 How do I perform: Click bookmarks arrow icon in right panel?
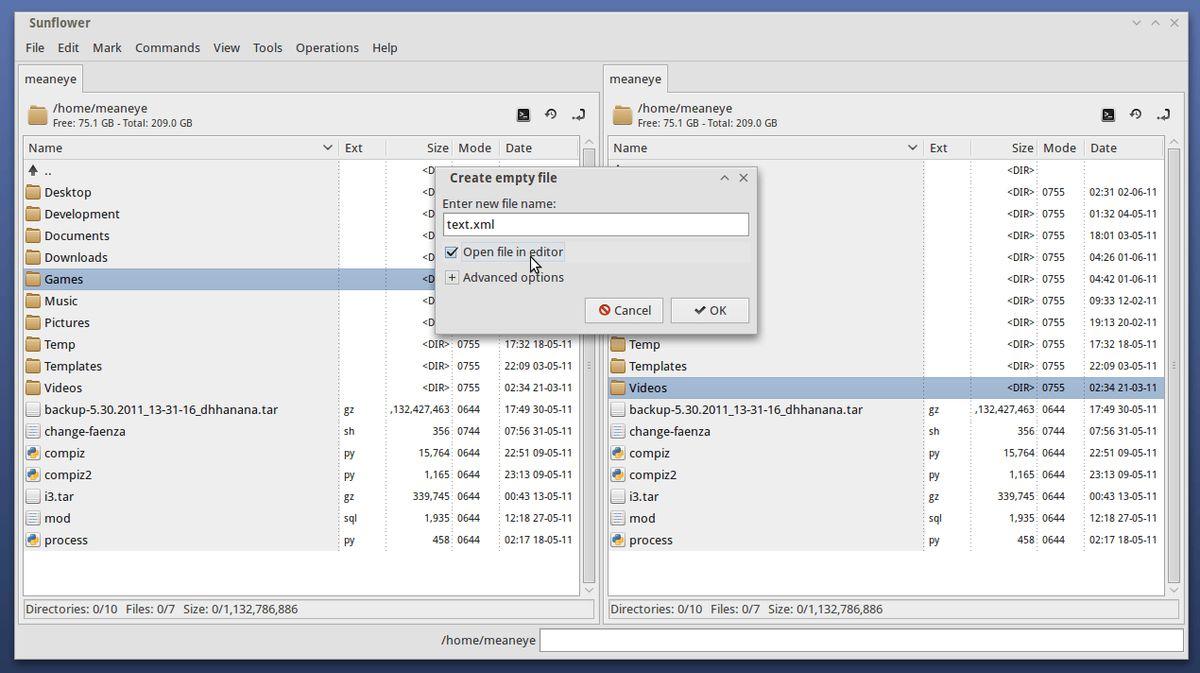(x=1163, y=115)
